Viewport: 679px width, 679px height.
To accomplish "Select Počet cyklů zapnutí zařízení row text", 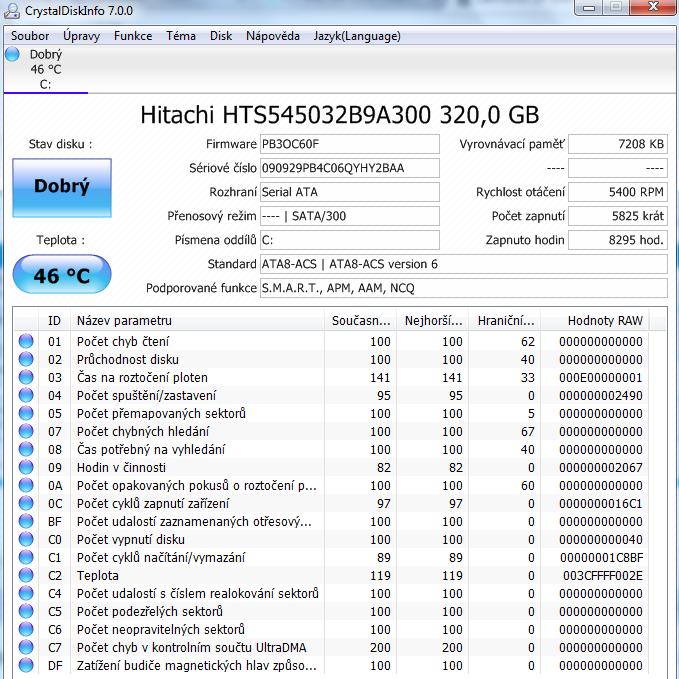I will tap(153, 504).
